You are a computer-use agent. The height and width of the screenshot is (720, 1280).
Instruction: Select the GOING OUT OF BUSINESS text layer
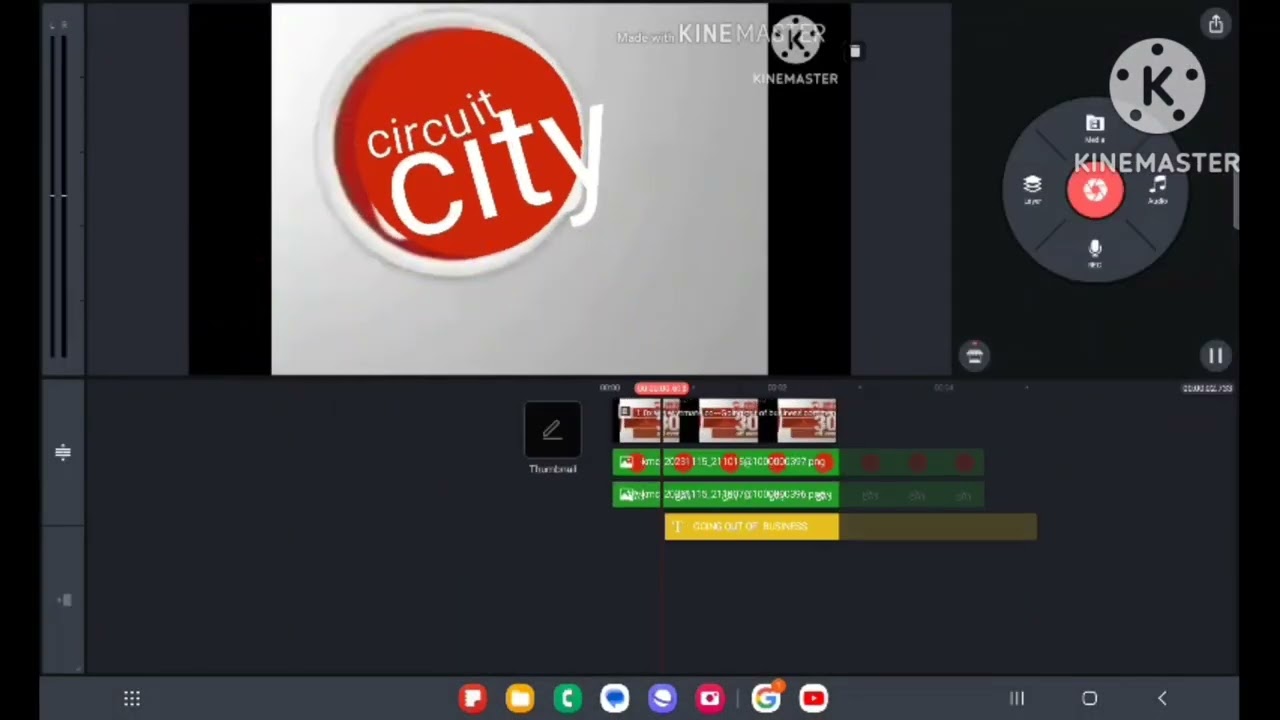point(752,527)
